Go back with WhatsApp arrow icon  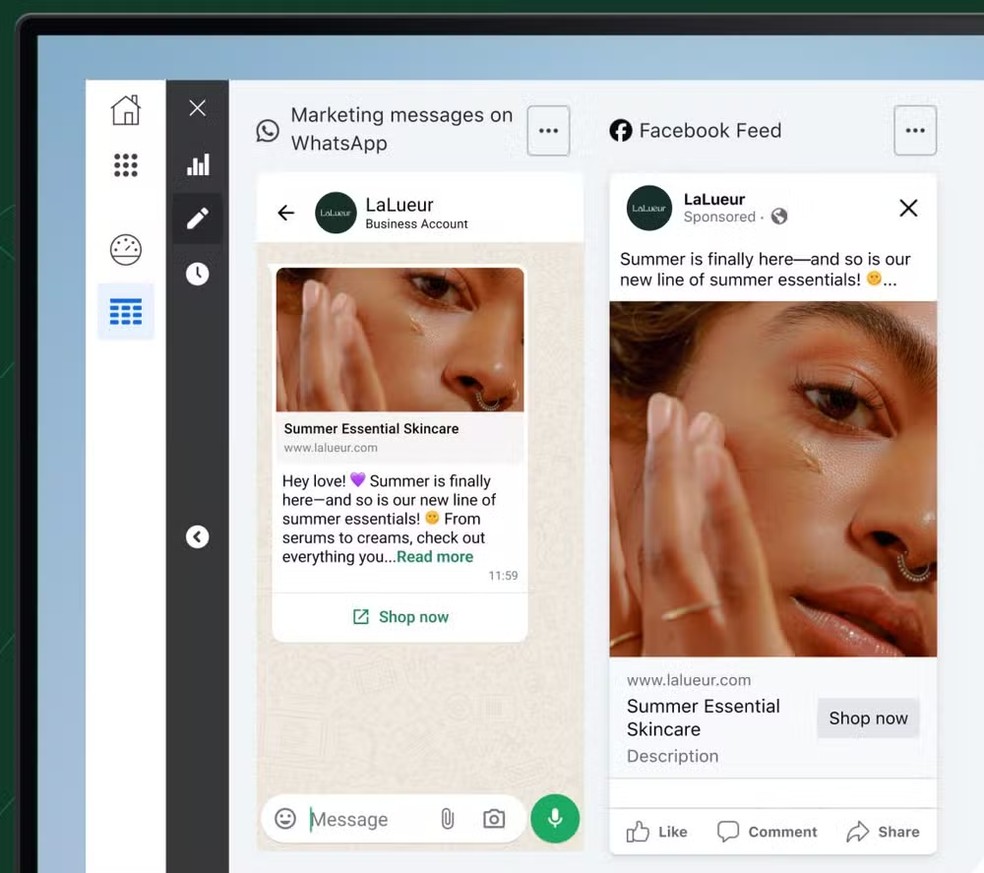286,213
